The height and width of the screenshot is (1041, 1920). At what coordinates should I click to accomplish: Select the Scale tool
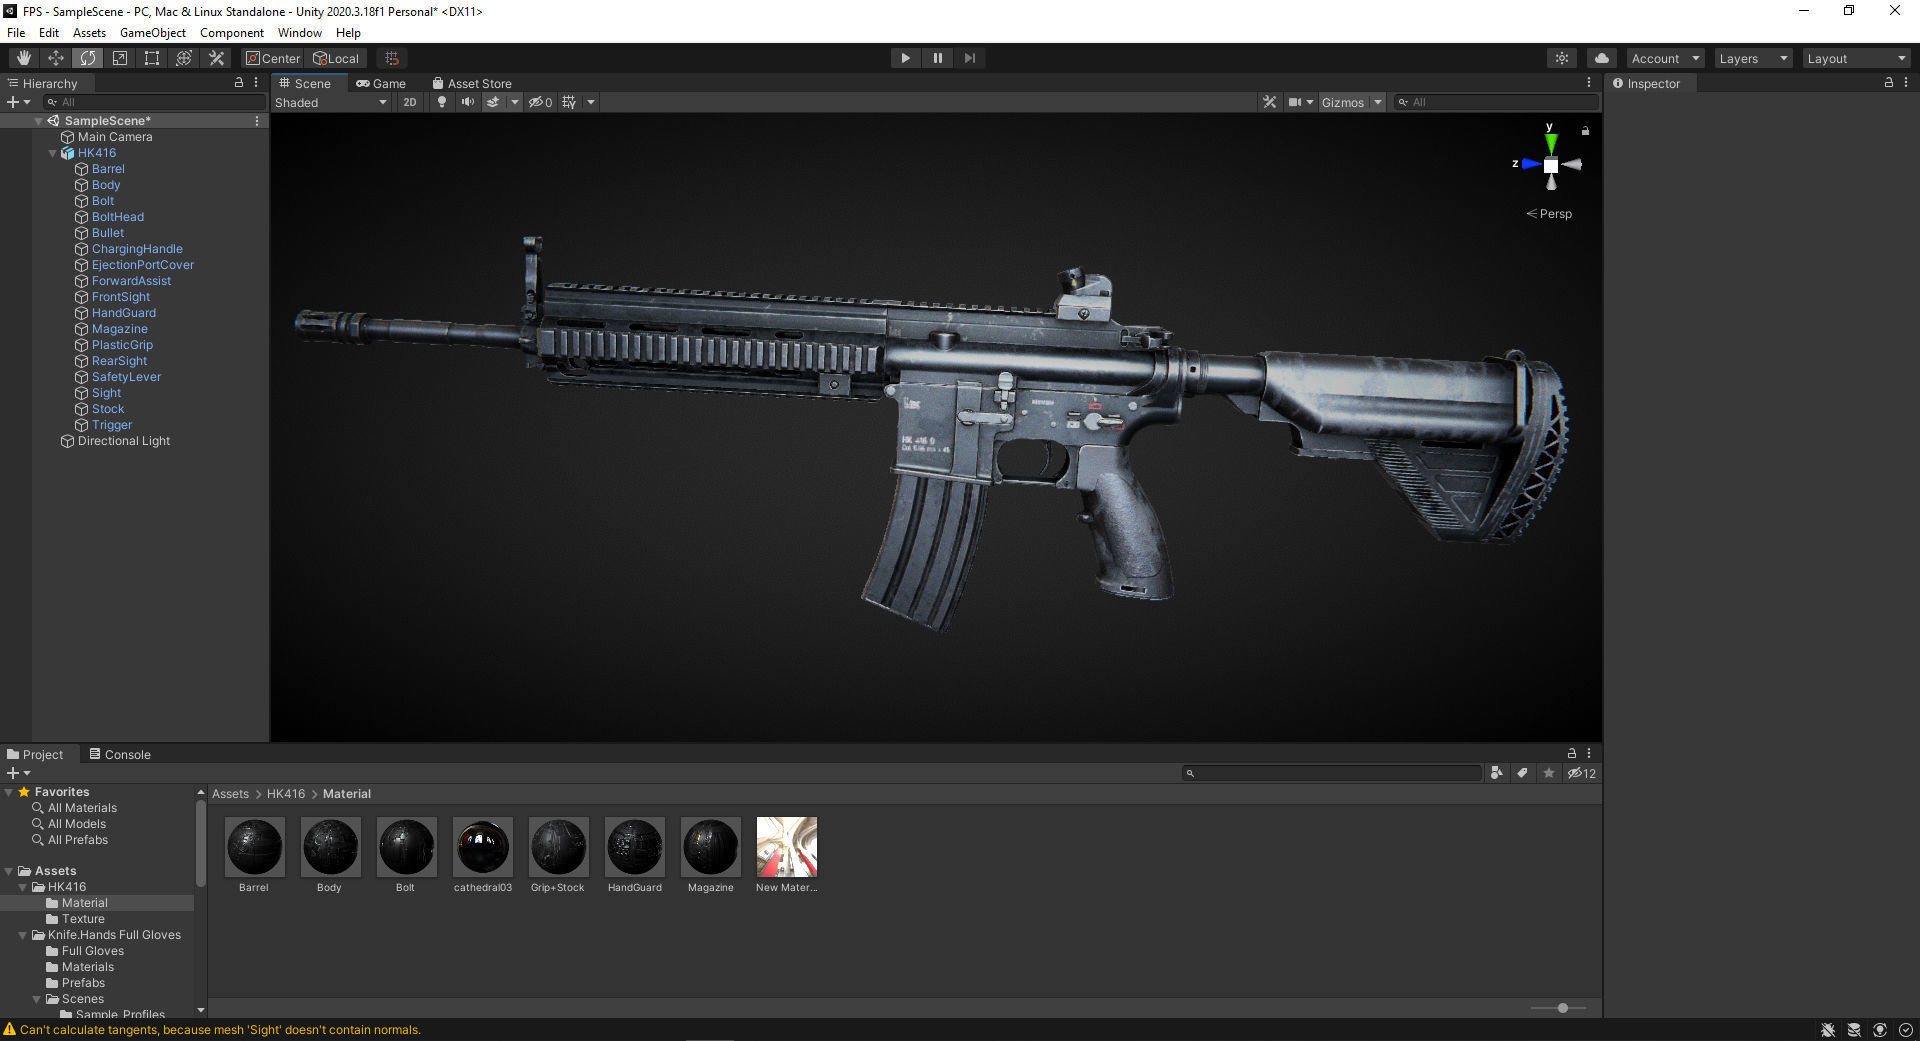pos(120,58)
